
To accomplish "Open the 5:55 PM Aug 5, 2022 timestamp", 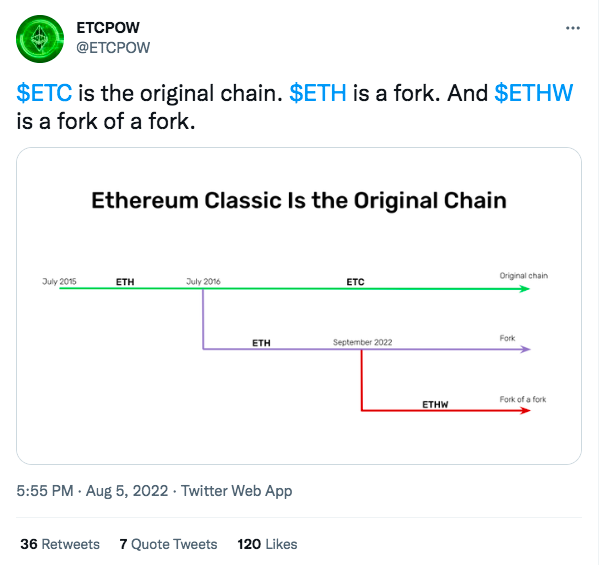I will point(92,491).
